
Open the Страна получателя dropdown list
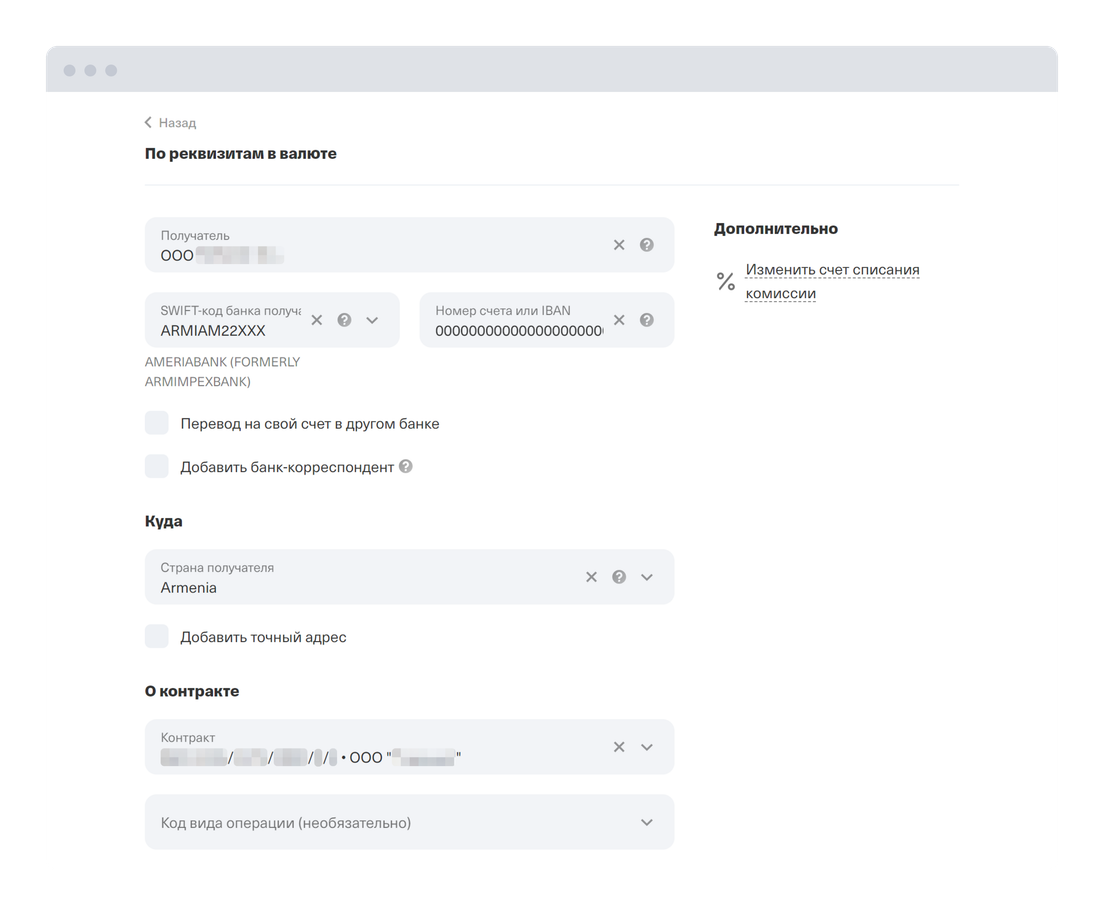pos(647,577)
